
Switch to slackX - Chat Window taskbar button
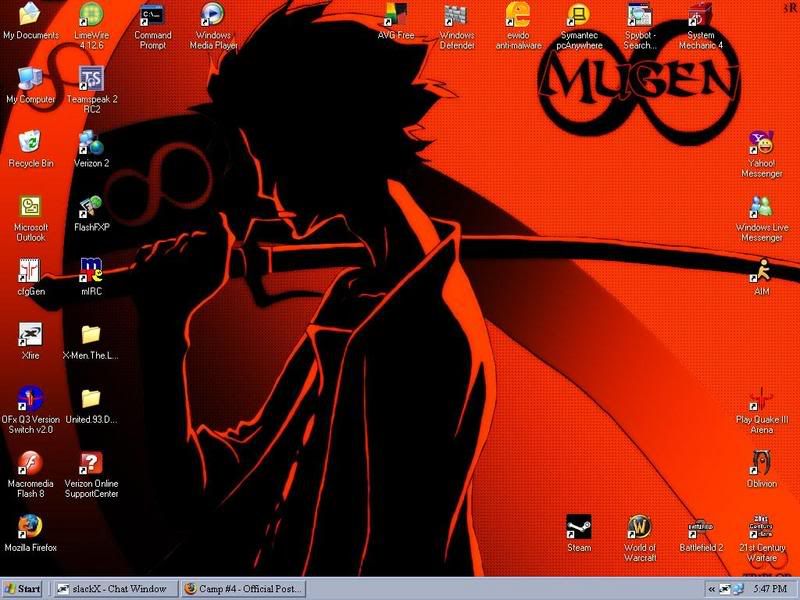tap(115, 589)
